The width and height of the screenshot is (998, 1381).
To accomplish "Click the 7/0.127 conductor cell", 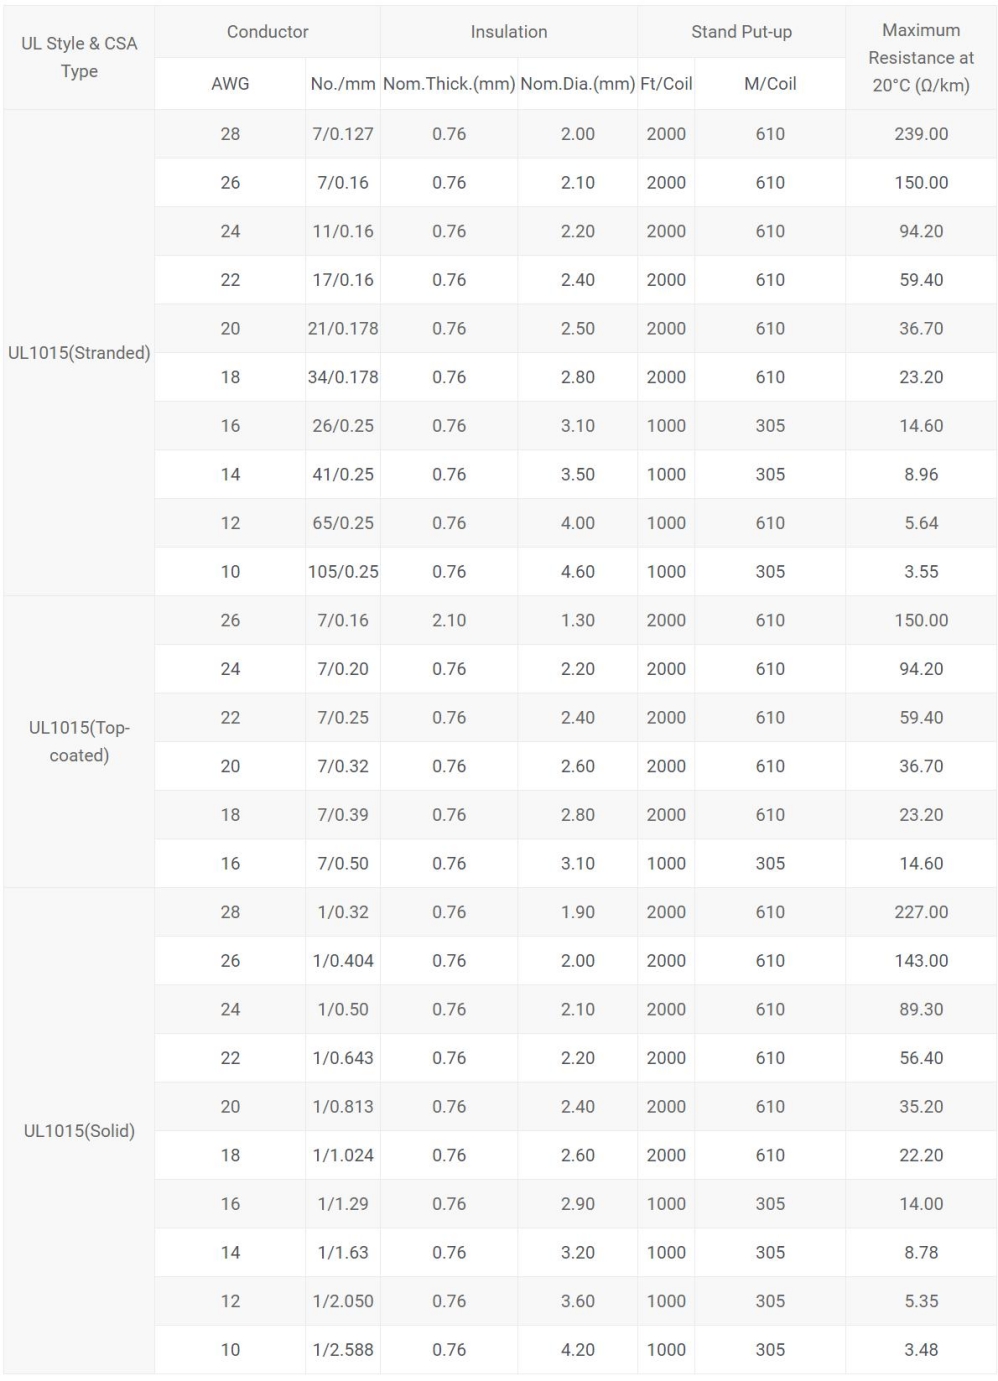I will coord(343,134).
